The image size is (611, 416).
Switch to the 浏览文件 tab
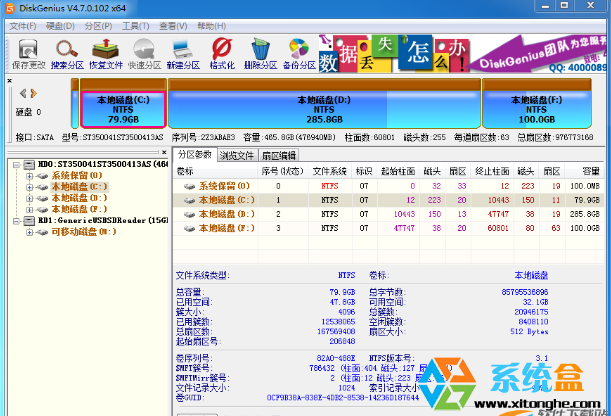pos(237,155)
